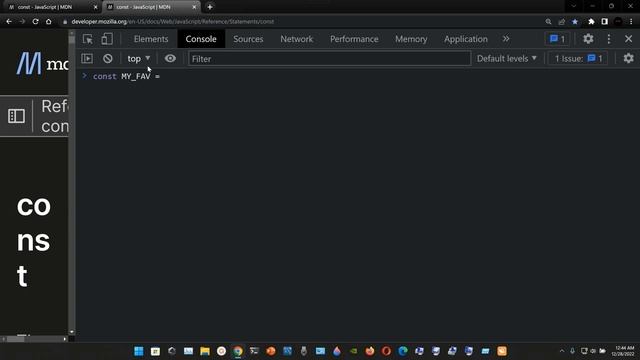Click the address bar URL
The height and width of the screenshot is (360, 640).
click(173, 22)
